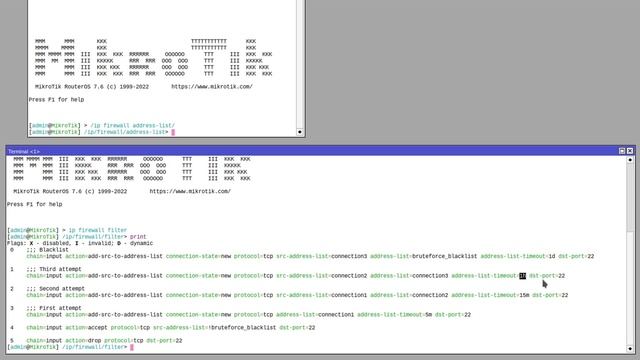Click the 'Flags: X - disabled' line
Viewport: 640px width, 360px height.
point(80,243)
